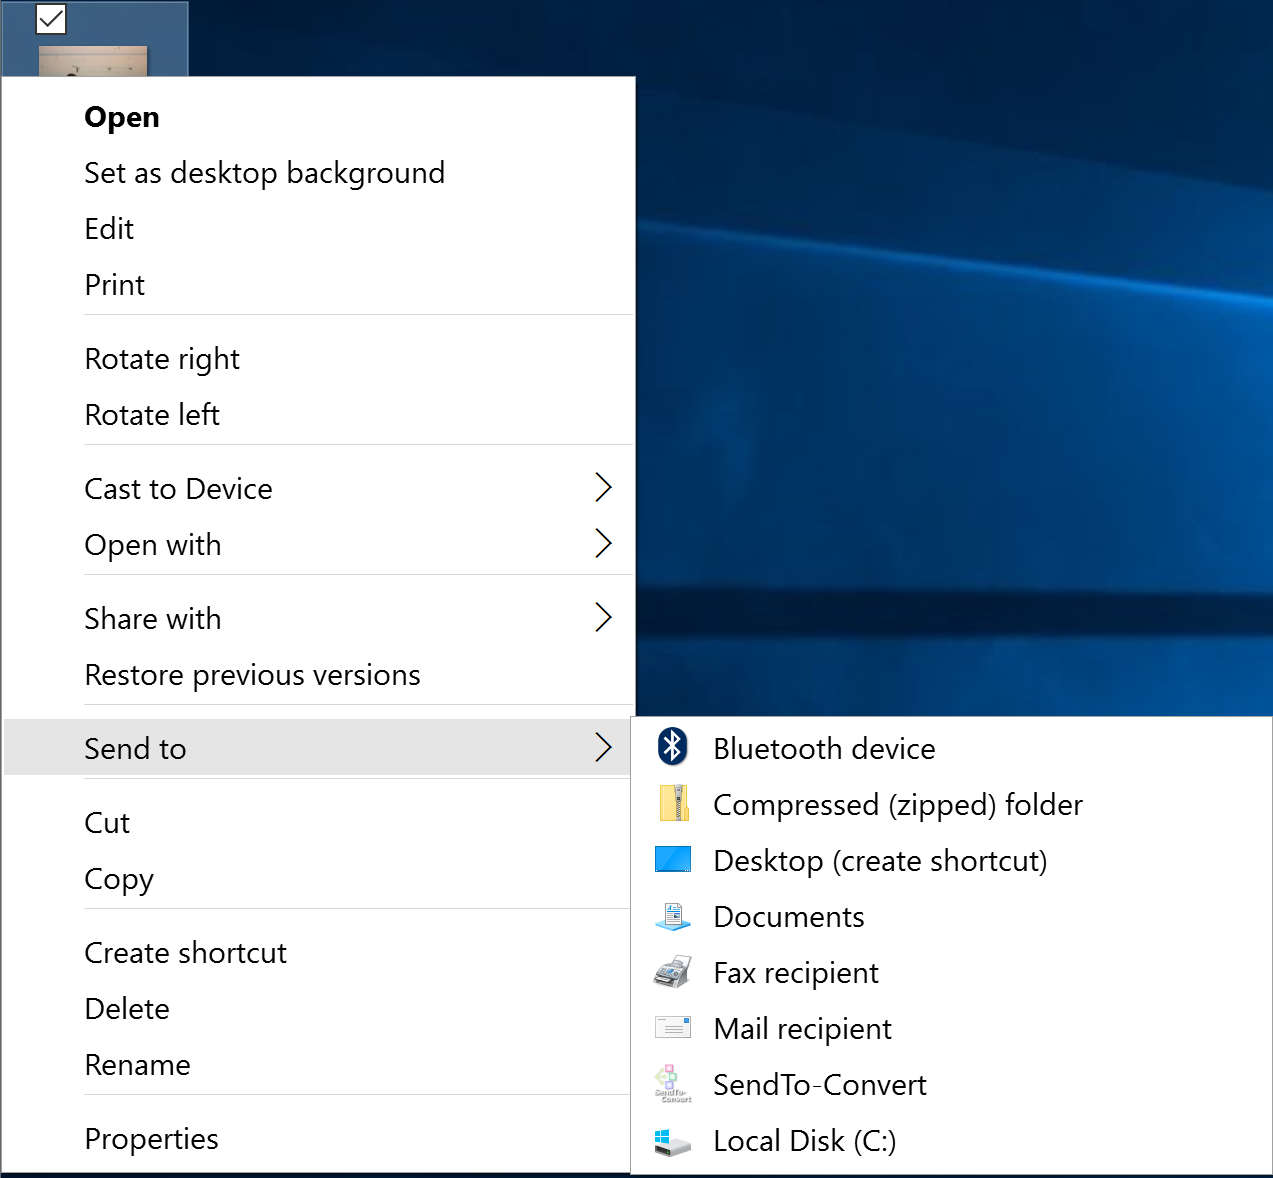Expand the Share with submenu arrow
The height and width of the screenshot is (1178, 1273).
tap(603, 618)
